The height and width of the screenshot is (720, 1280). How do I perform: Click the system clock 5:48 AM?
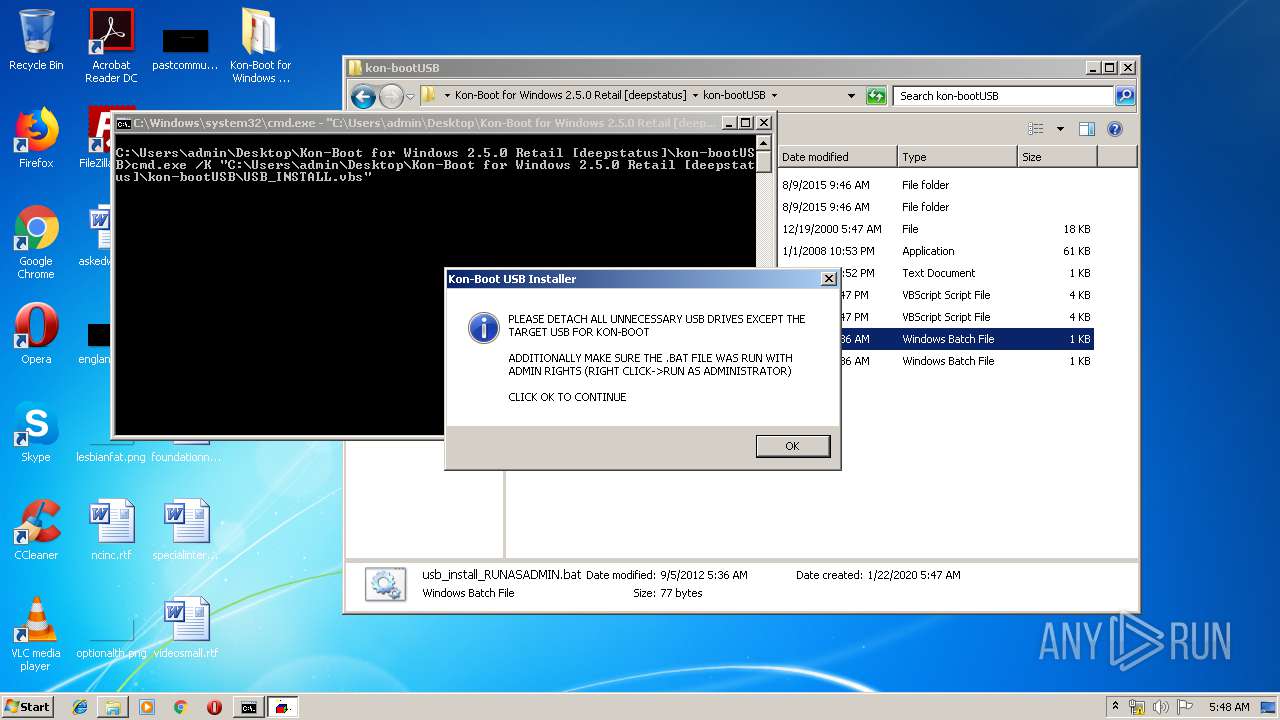click(x=1228, y=707)
